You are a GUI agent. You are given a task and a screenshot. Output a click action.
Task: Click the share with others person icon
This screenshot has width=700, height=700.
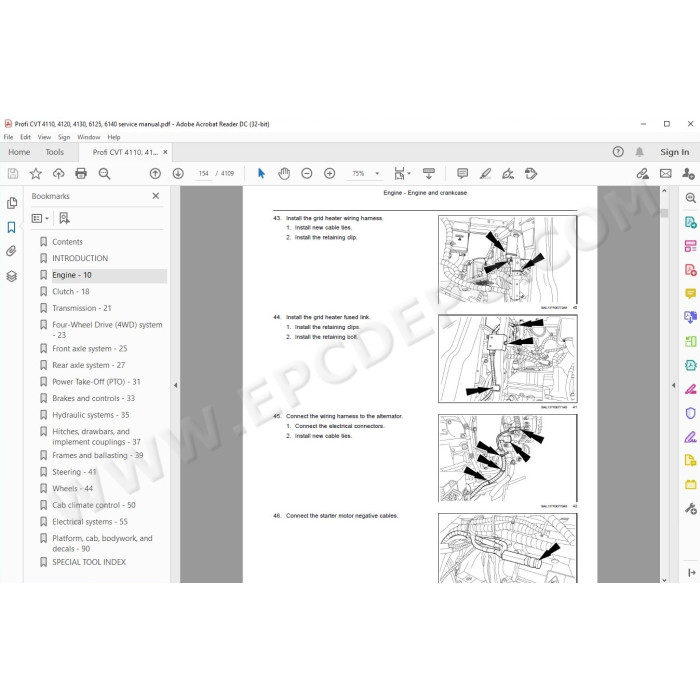click(x=688, y=174)
